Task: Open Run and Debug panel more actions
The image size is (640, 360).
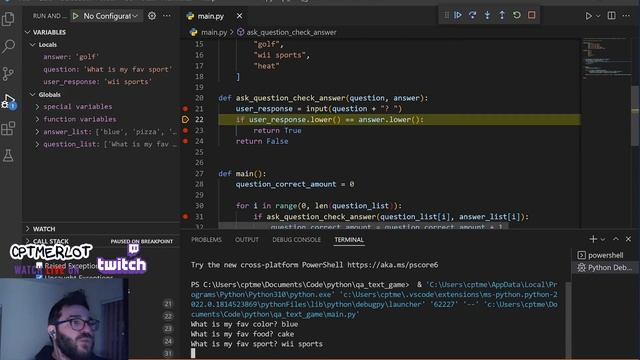Action: (x=167, y=16)
